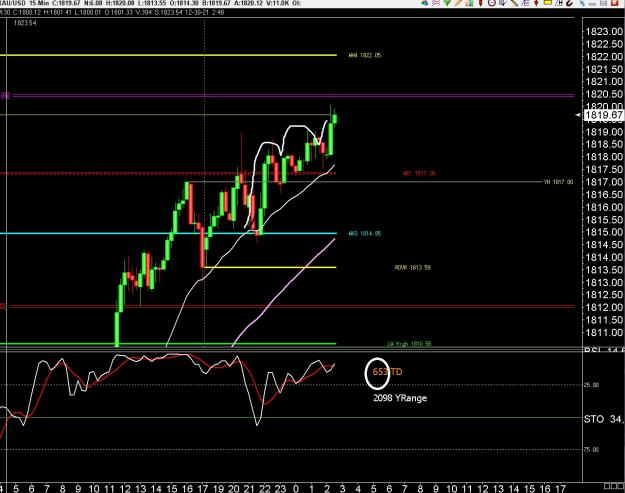Viewport: 625px width, 493px height.
Task: Click the 19 hour label on time axis
Action: 218,489
